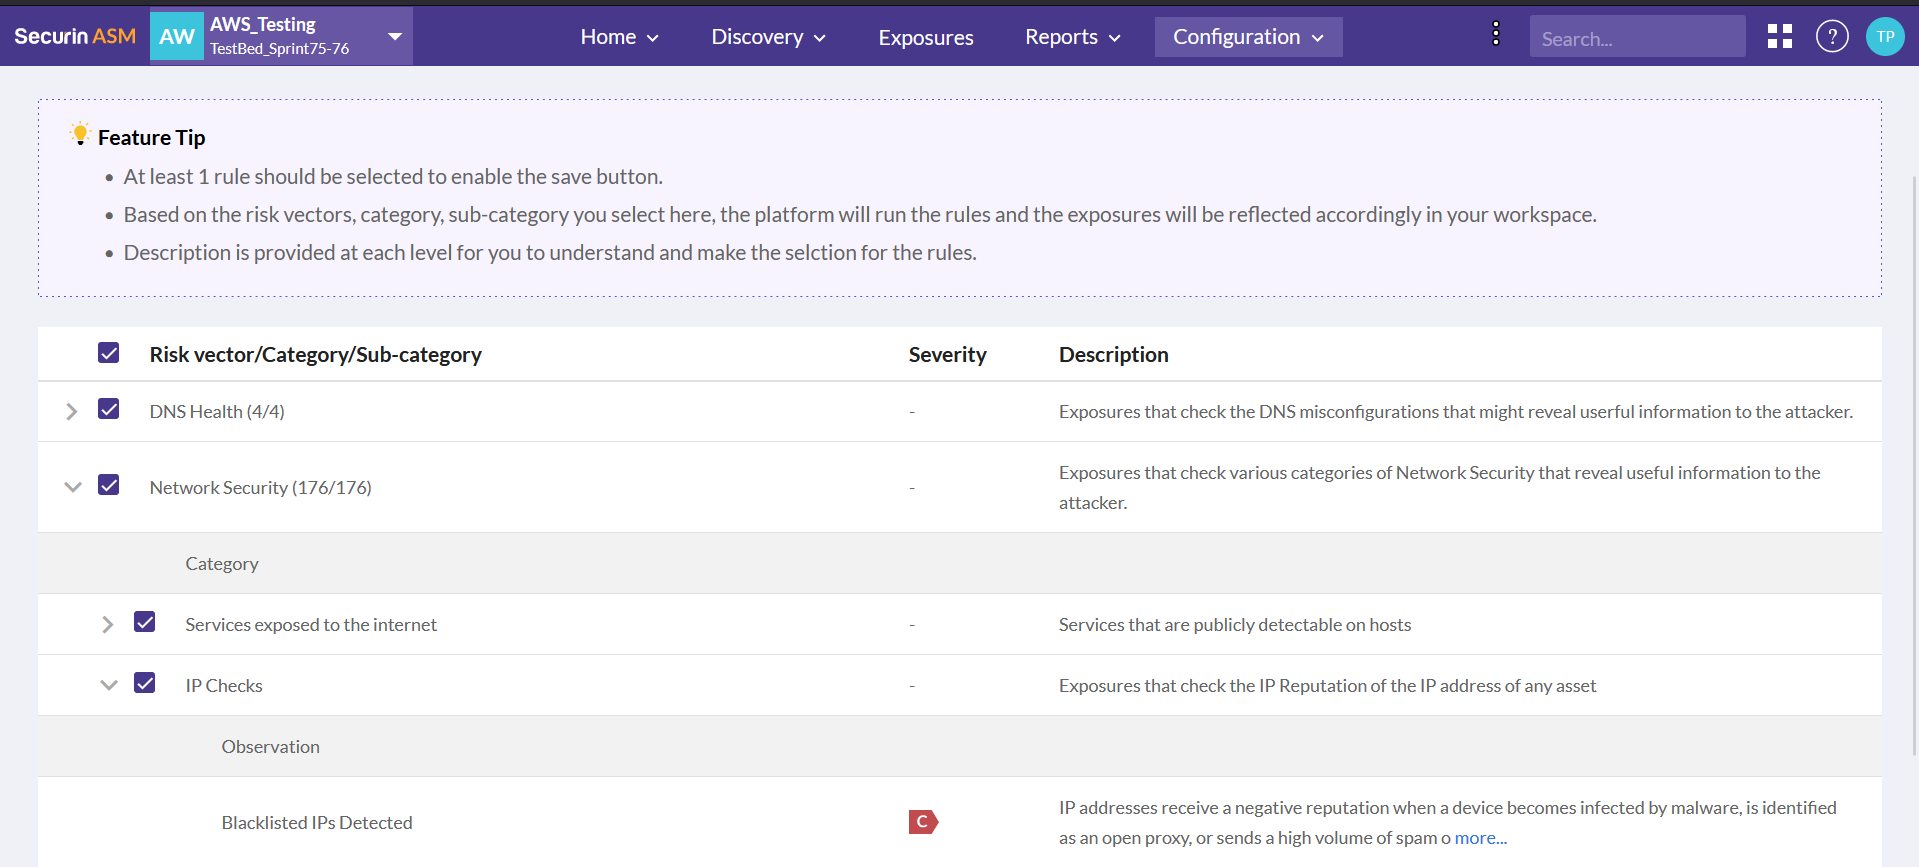Click the more... link in description
The image size is (1919, 867).
coord(1480,838)
